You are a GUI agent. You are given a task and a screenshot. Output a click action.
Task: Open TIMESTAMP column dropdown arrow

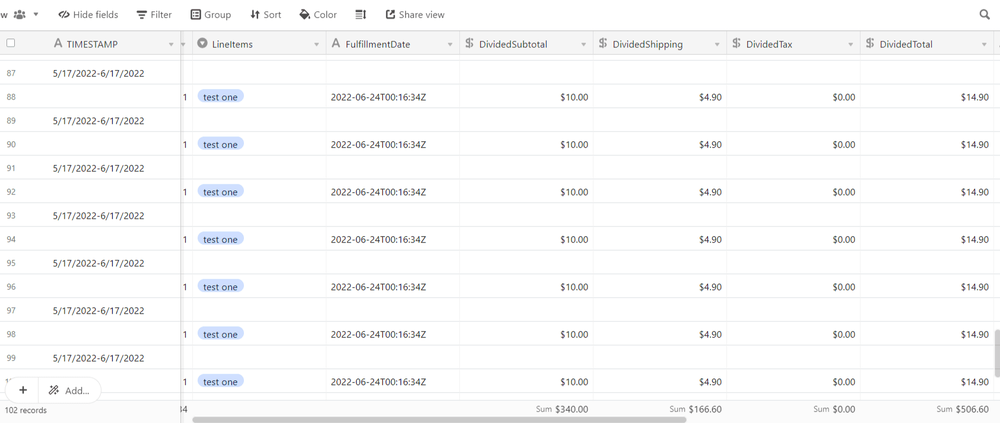tap(171, 44)
